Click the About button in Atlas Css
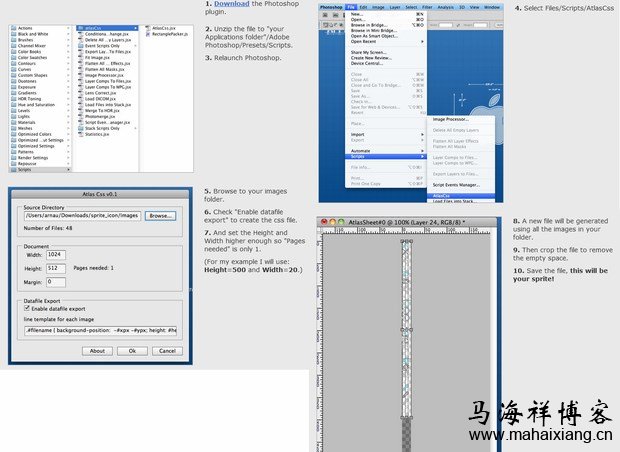The height and width of the screenshot is (452, 620). pyautogui.click(x=97, y=351)
